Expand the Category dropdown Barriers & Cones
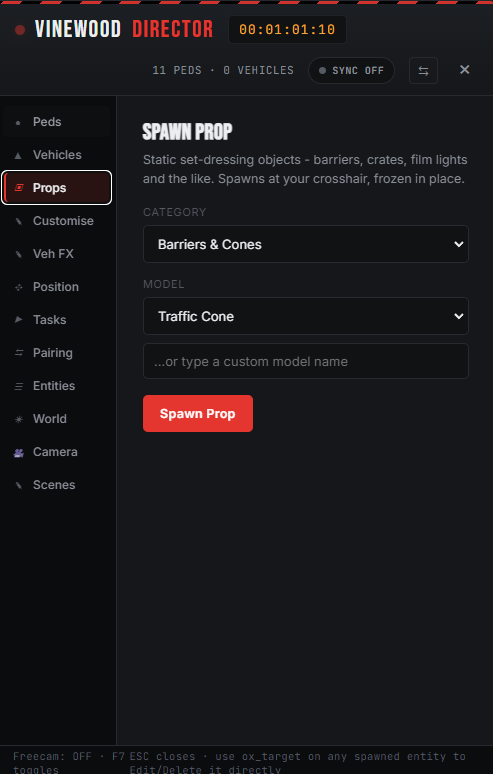 point(305,244)
